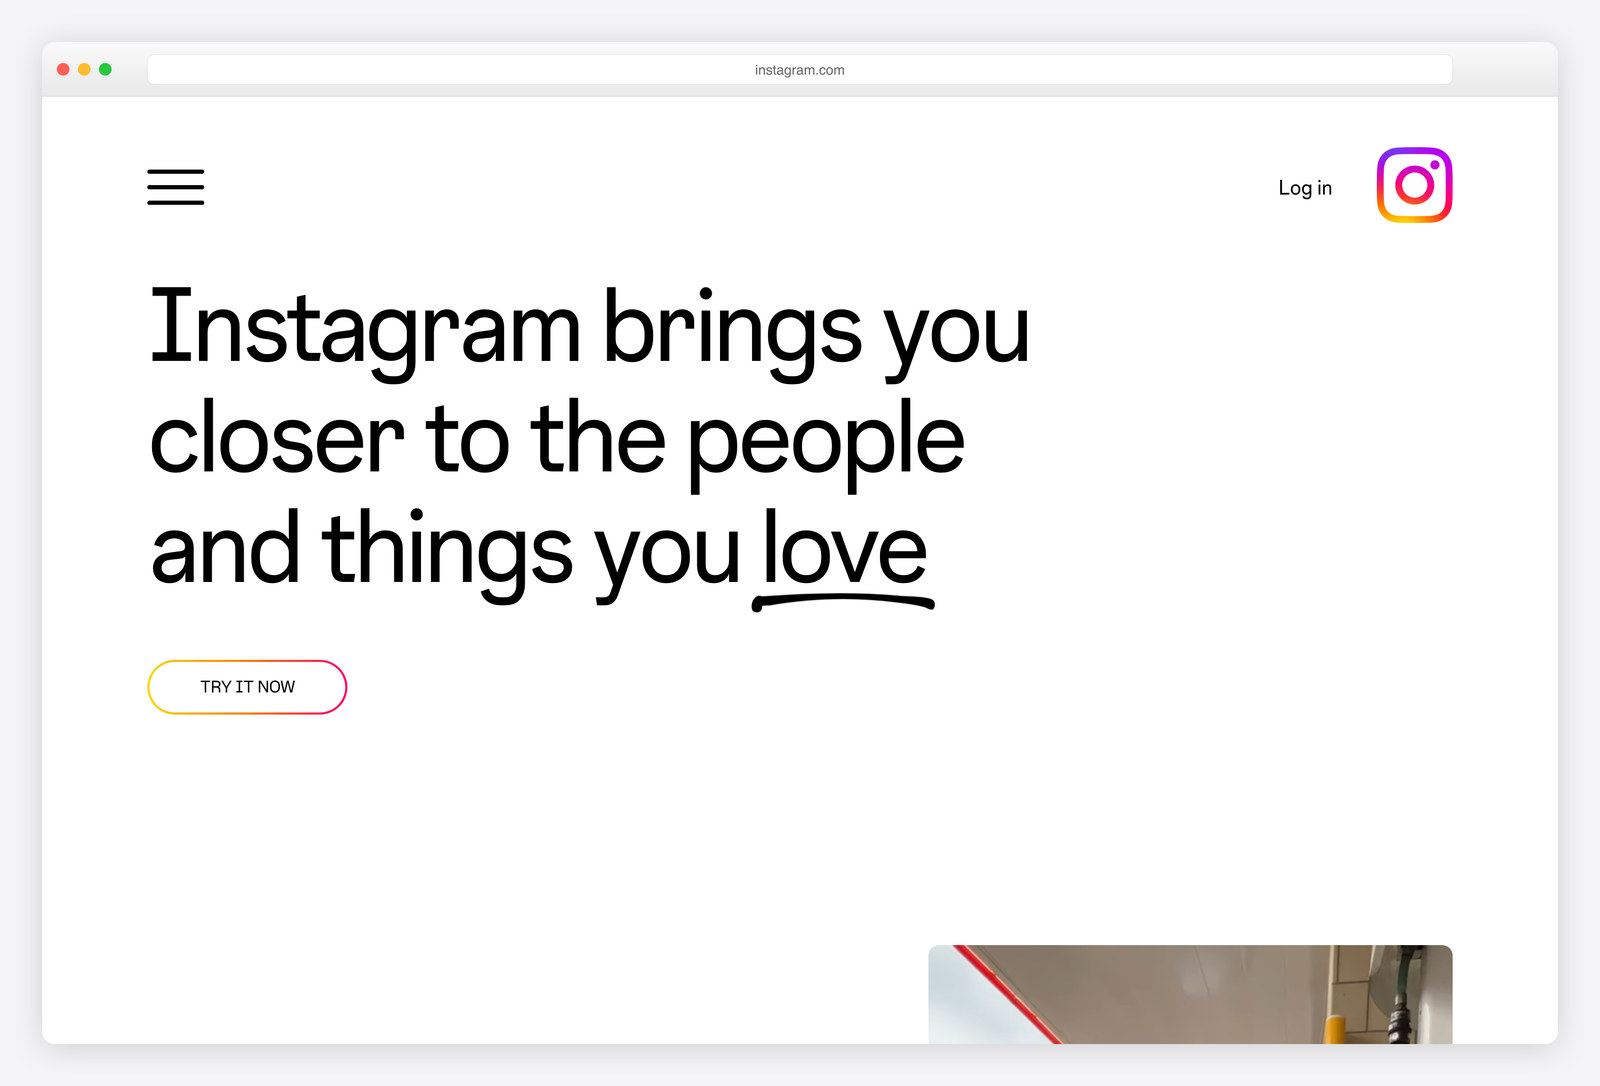Click the TRY IT NOW button
Screen dimensions: 1600x1086
[x=247, y=687]
